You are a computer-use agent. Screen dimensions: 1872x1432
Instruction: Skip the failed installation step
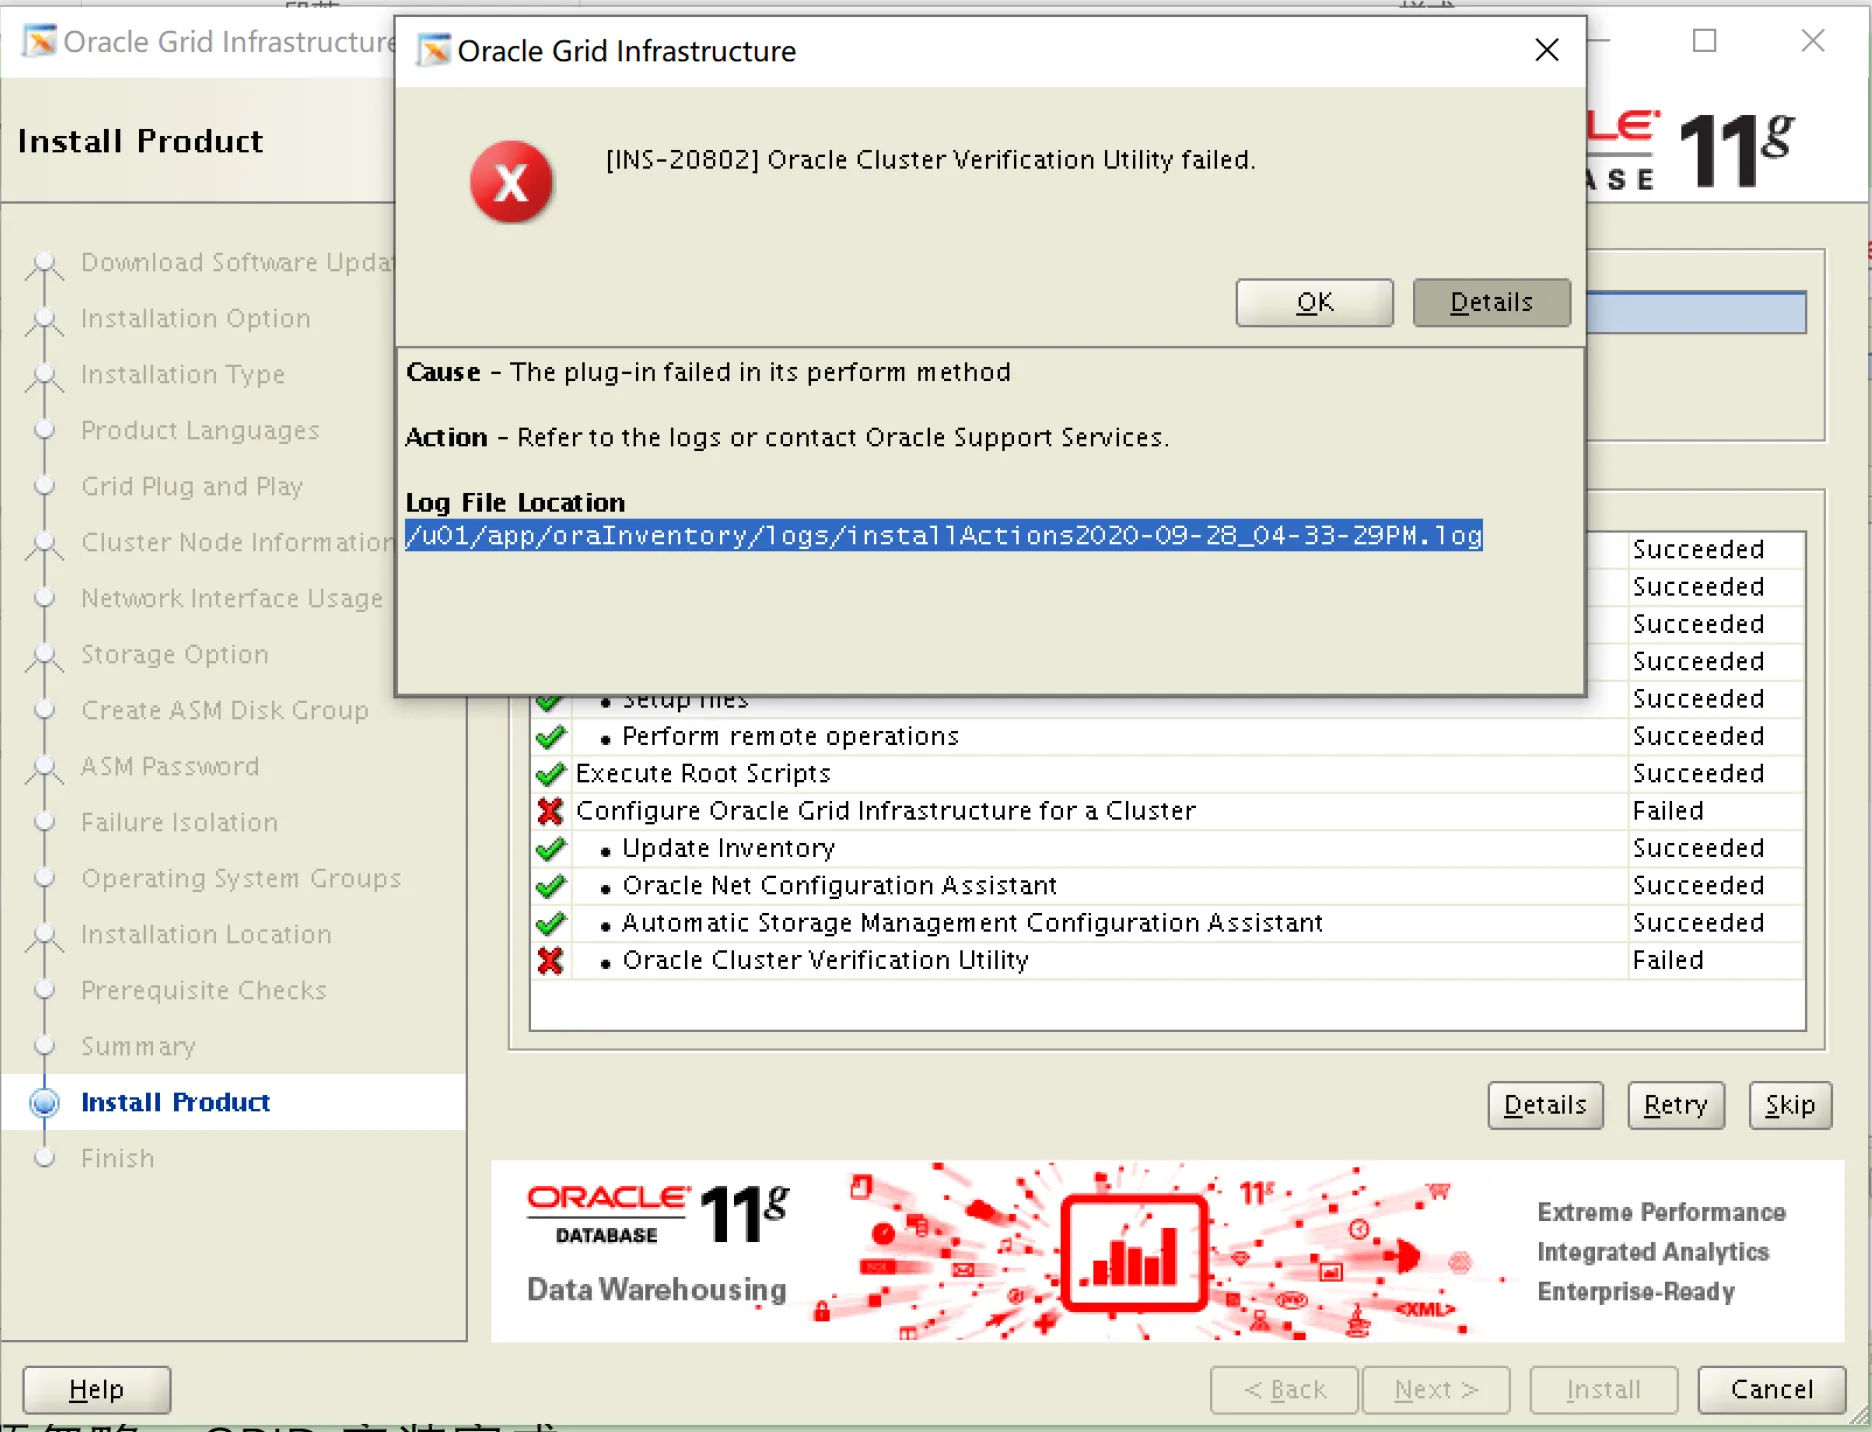pyautogui.click(x=1789, y=1105)
